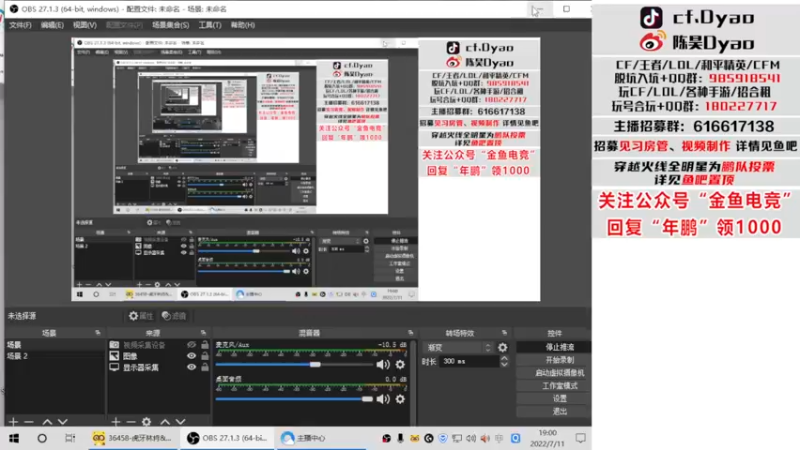Show the hidden 视频采集设备 source
This screenshot has width=800, height=450.
[191, 345]
